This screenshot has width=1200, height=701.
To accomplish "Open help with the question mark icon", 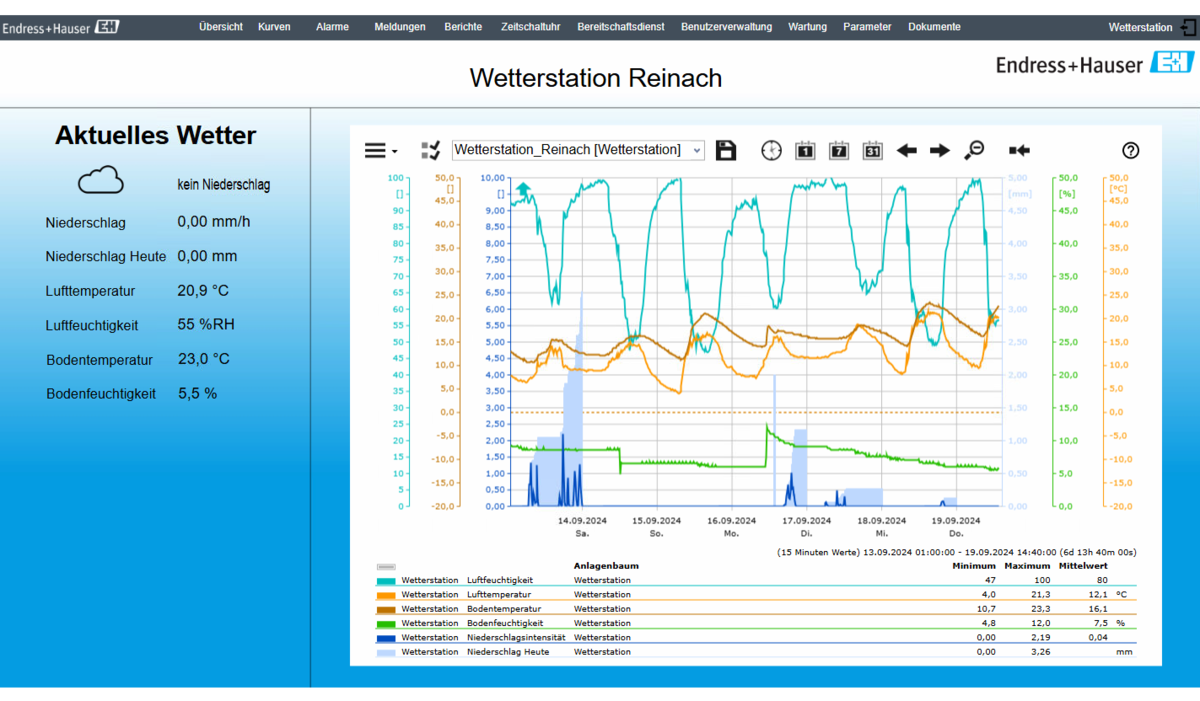I will pyautogui.click(x=1131, y=150).
